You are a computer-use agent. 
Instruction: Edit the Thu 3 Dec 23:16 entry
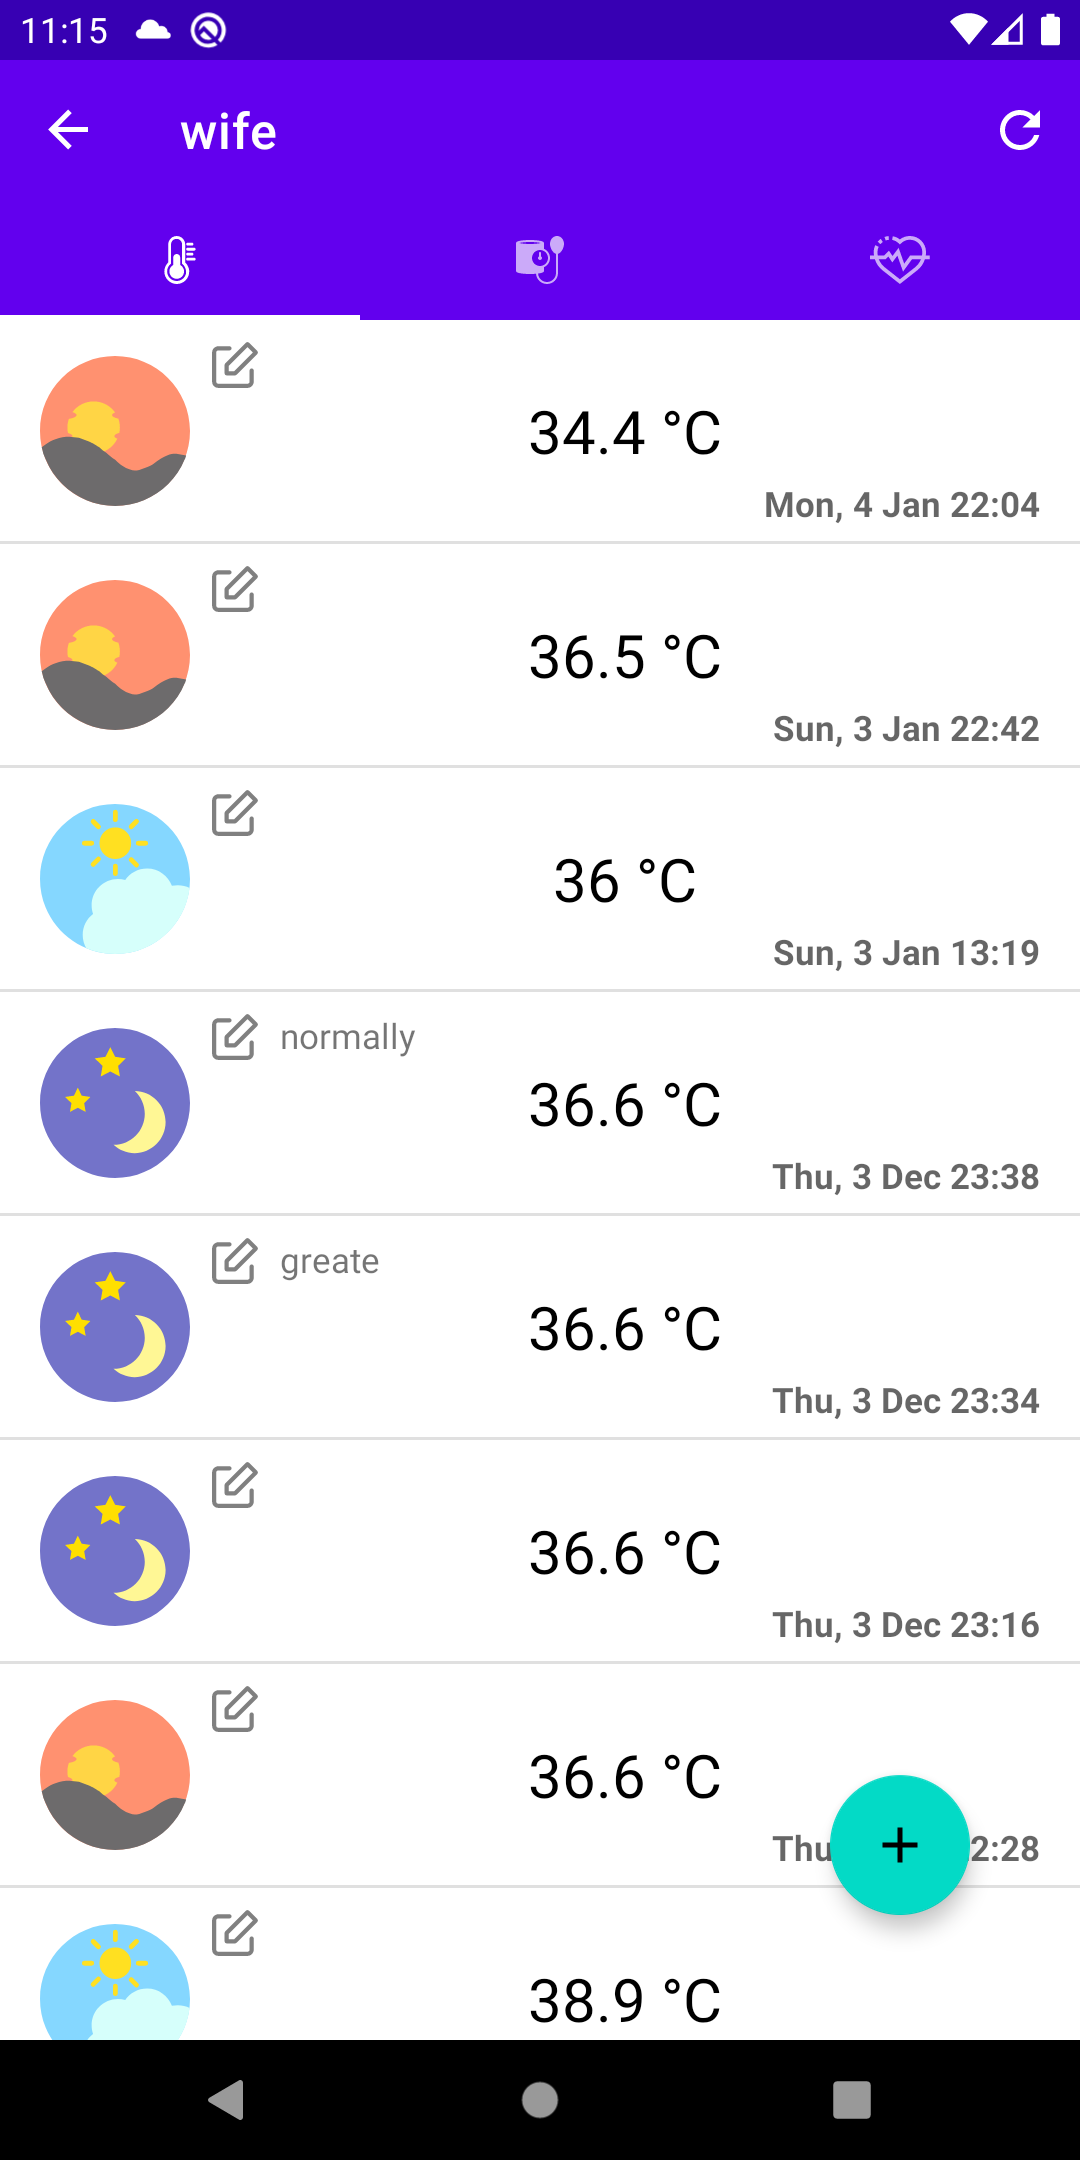pyautogui.click(x=235, y=1486)
